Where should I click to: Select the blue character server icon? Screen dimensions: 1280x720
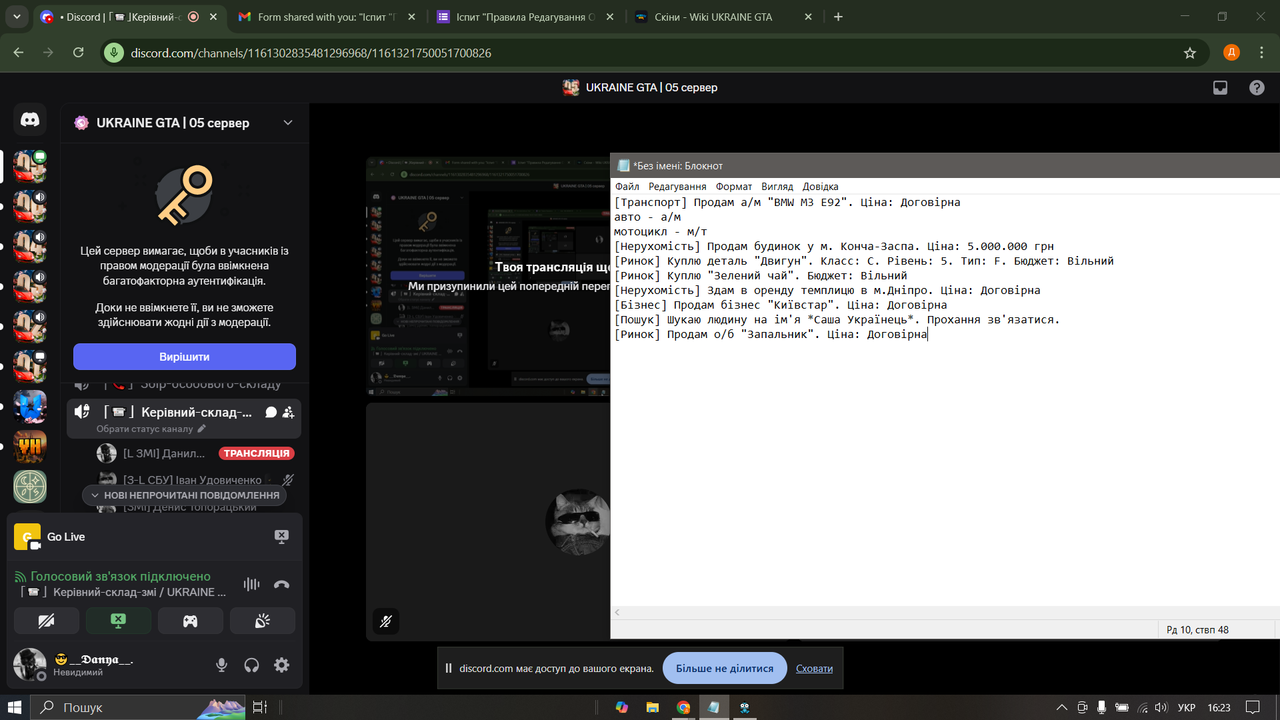(x=30, y=407)
